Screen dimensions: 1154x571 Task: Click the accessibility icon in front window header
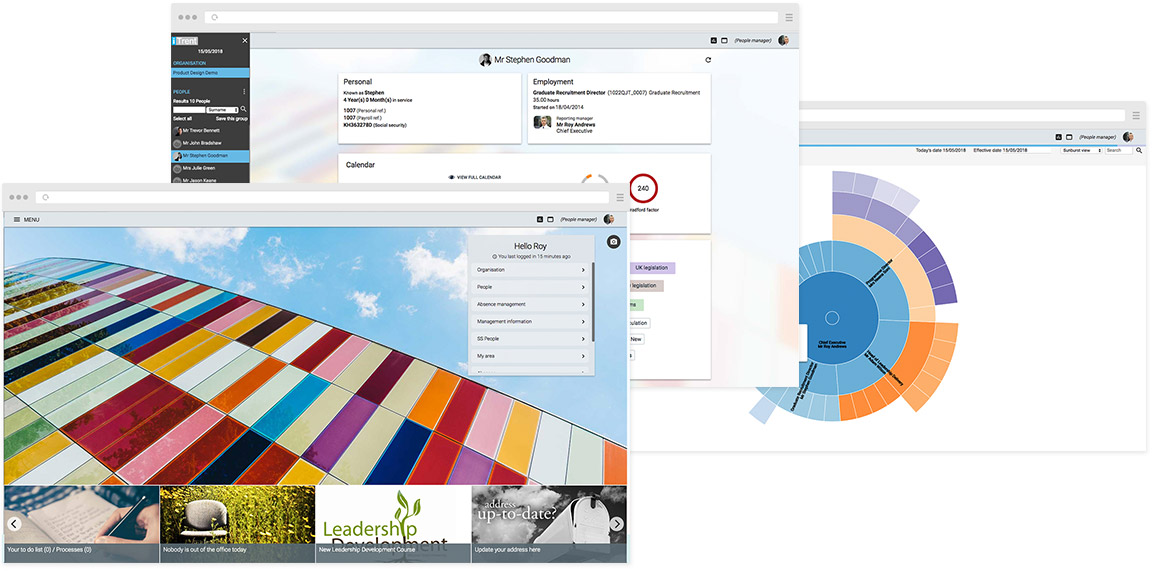click(539, 219)
